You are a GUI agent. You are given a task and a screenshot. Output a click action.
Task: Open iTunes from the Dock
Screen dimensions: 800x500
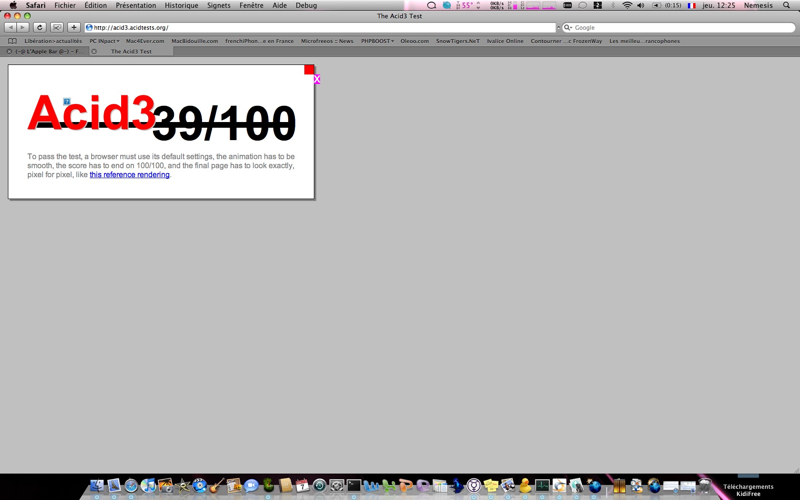click(x=148, y=485)
